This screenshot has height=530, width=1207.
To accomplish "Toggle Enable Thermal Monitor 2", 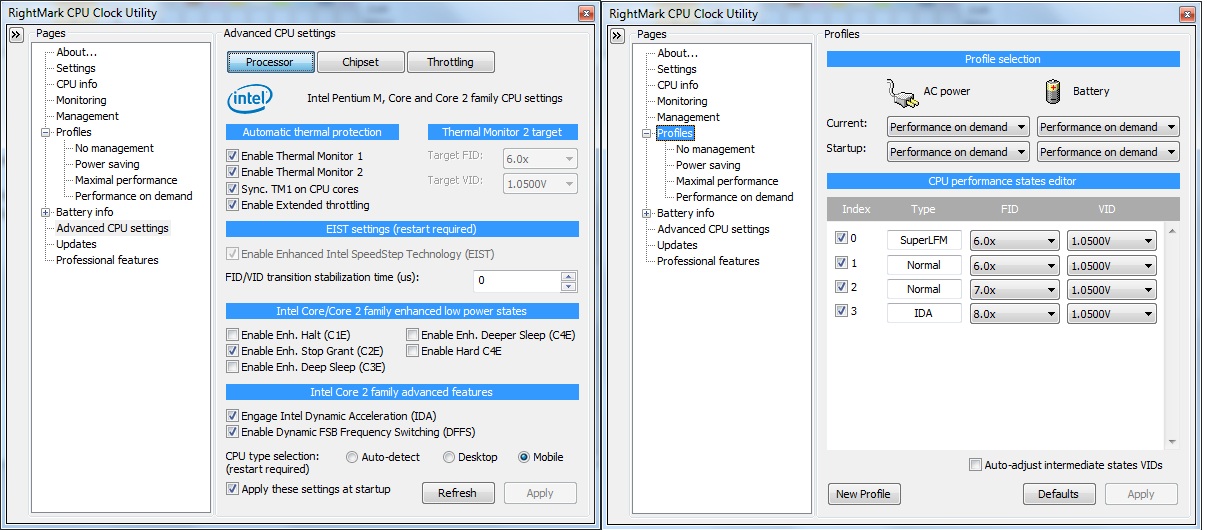I will tap(233, 173).
